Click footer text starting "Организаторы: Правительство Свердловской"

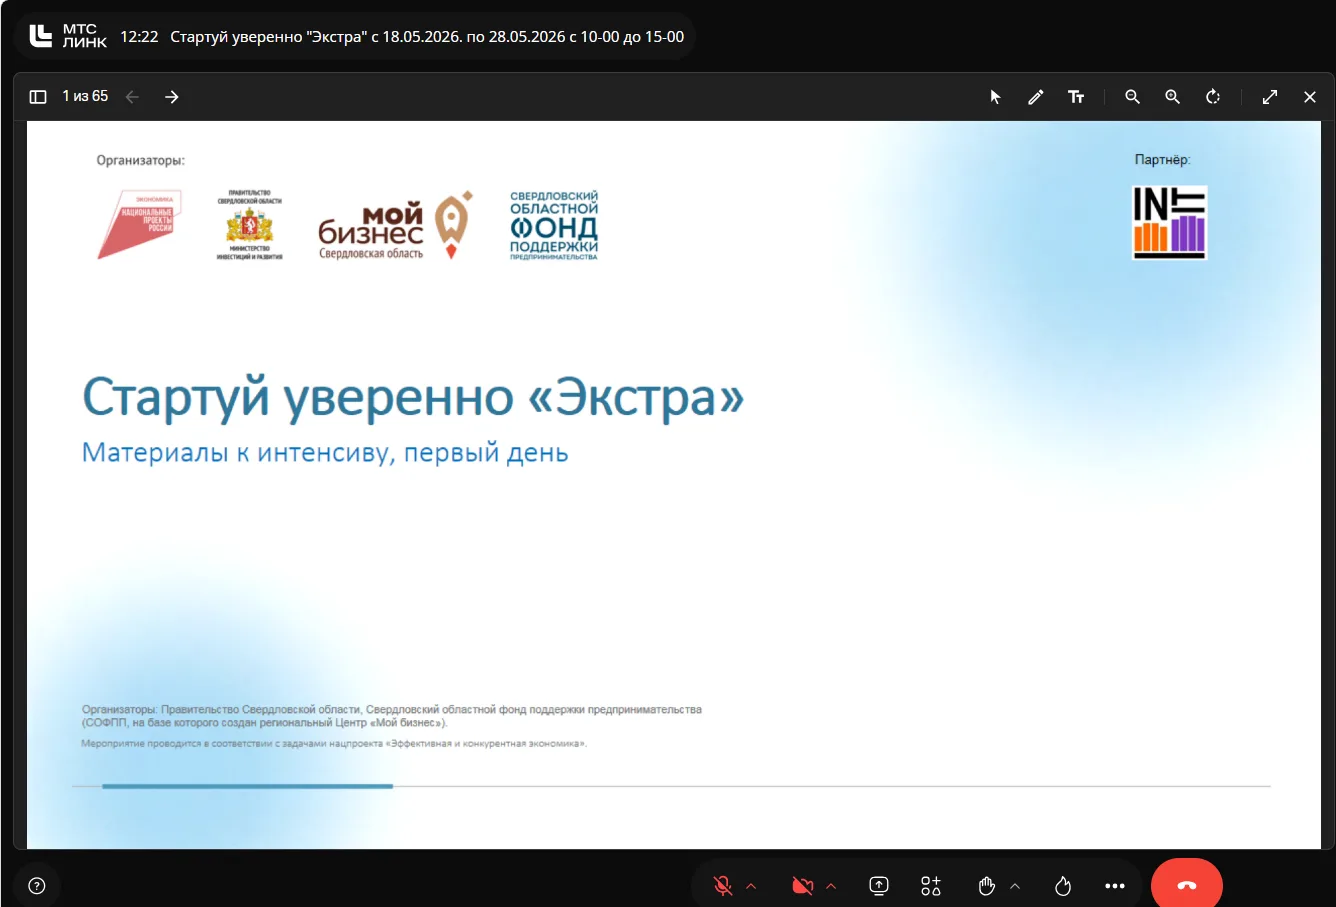[x=392, y=716]
